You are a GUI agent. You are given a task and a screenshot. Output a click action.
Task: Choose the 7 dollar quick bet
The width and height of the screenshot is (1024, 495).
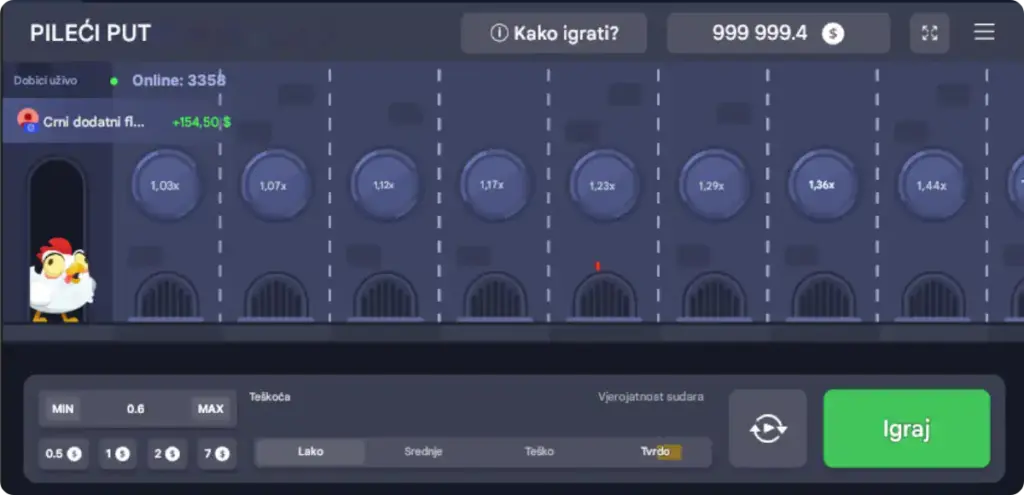coord(217,454)
